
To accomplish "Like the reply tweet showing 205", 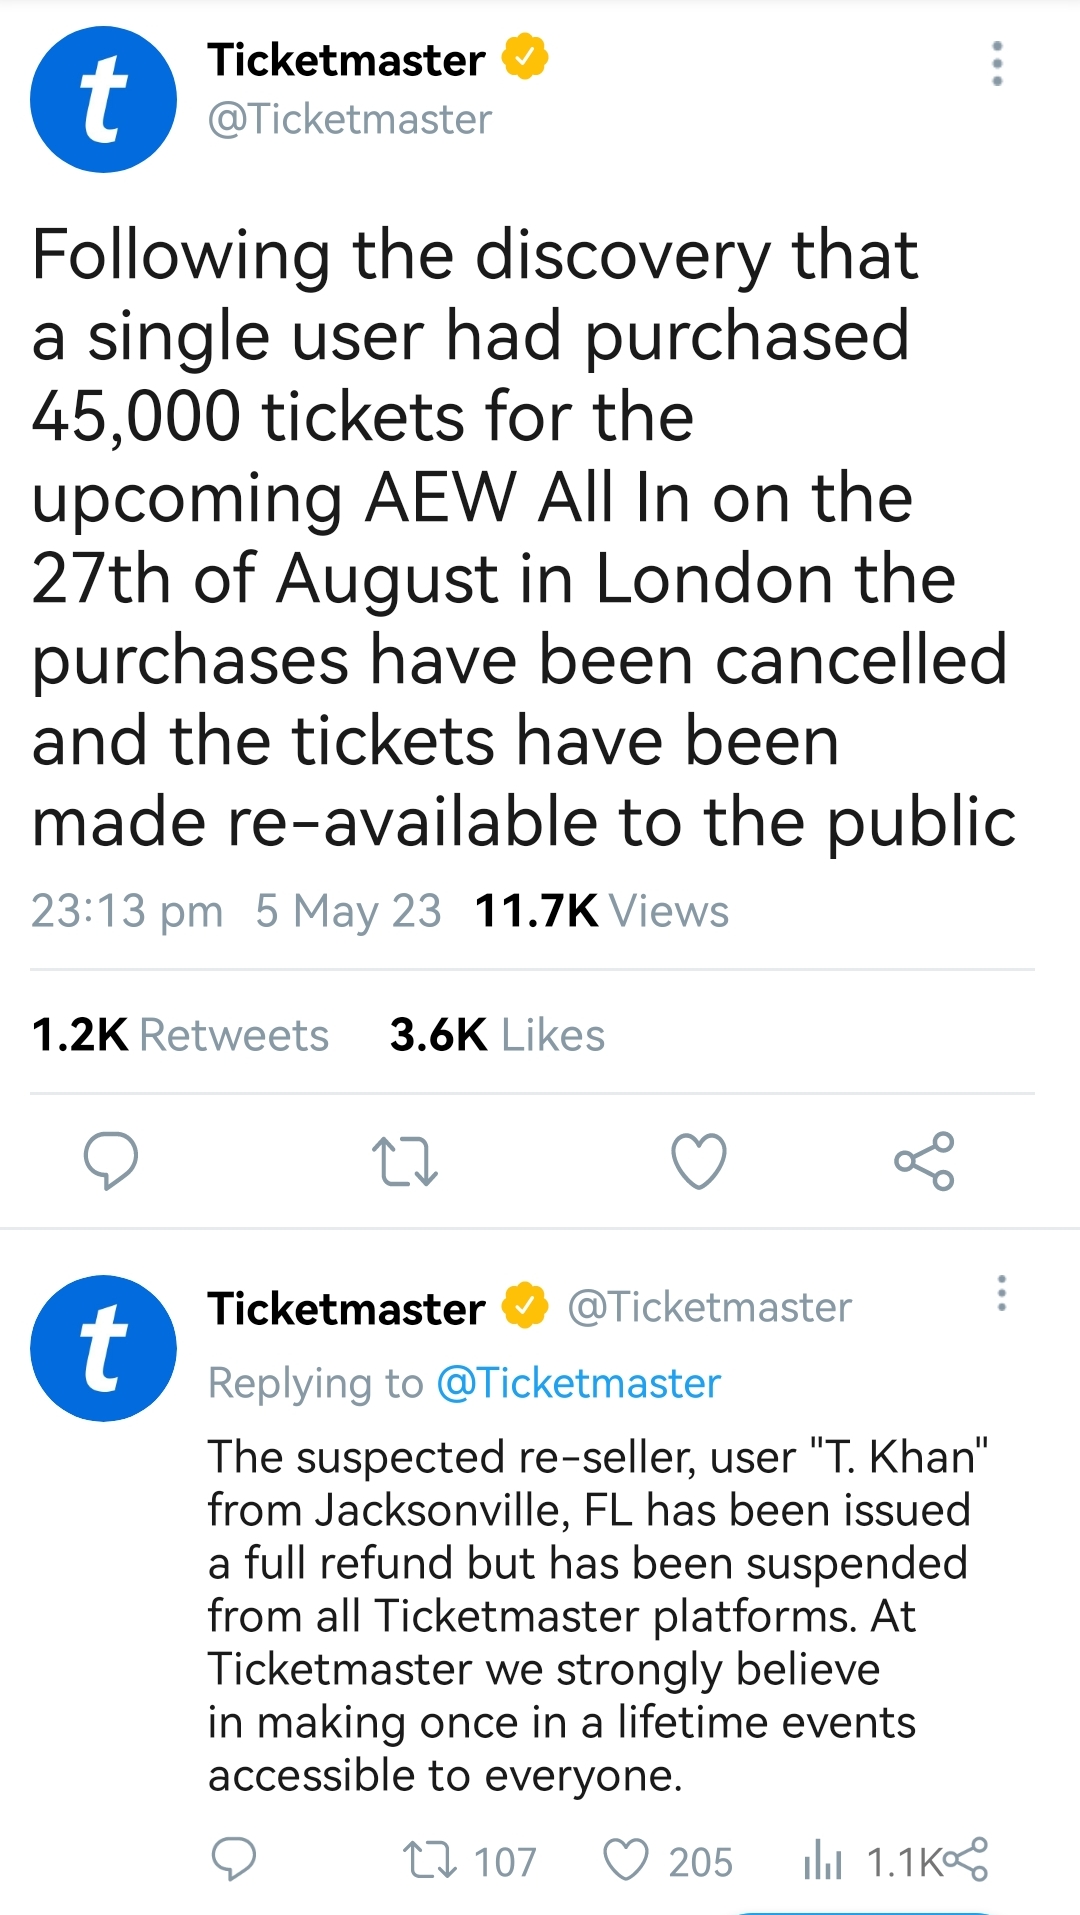I will click(x=627, y=1860).
